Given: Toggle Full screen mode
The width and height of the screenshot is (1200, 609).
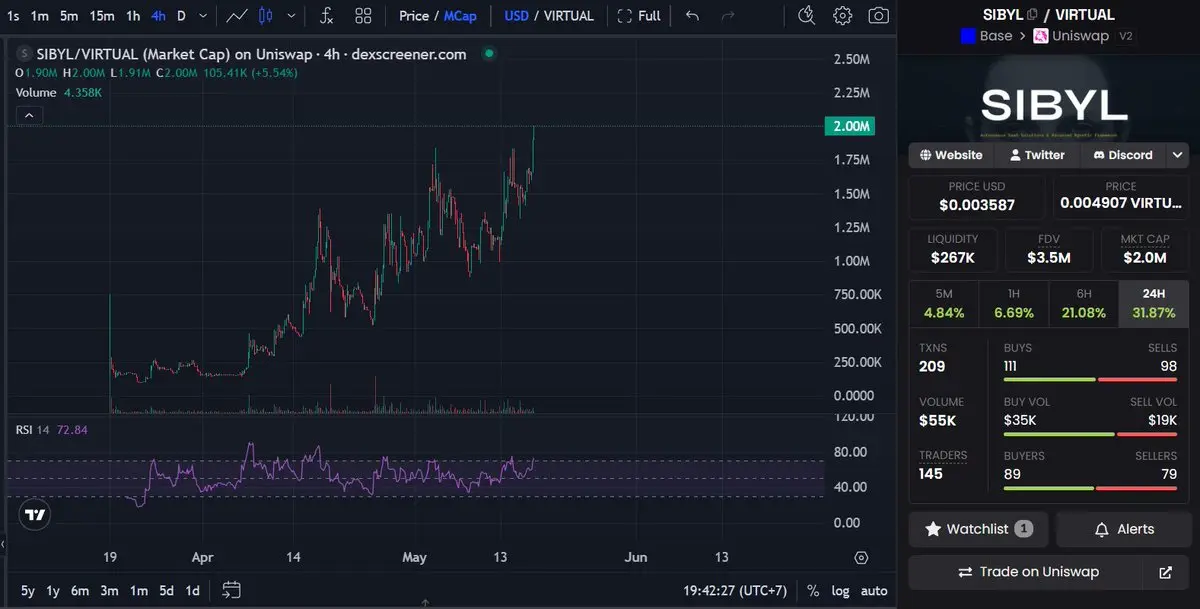Looking at the screenshot, I should (x=638, y=16).
